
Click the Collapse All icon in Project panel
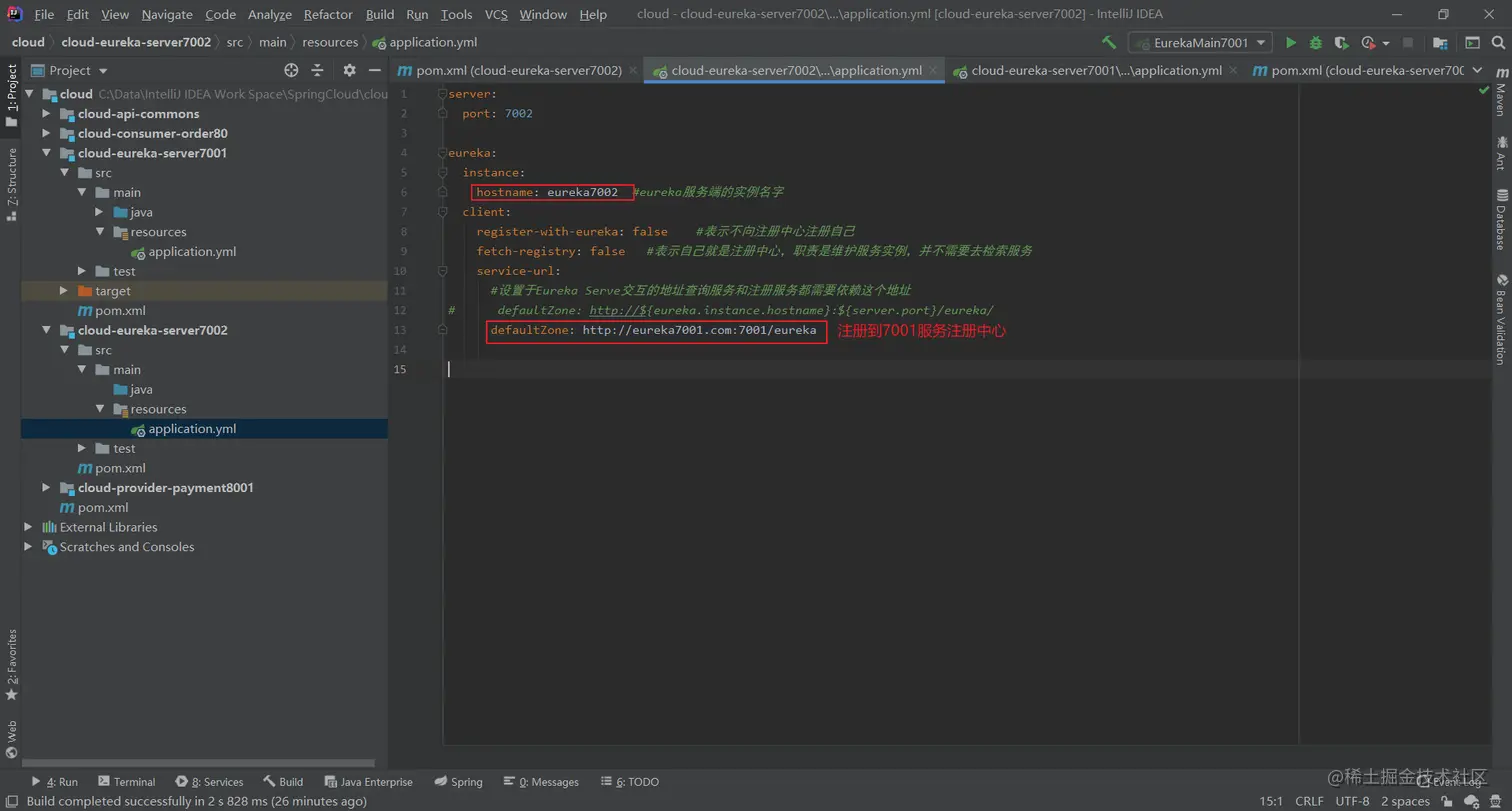click(x=317, y=70)
